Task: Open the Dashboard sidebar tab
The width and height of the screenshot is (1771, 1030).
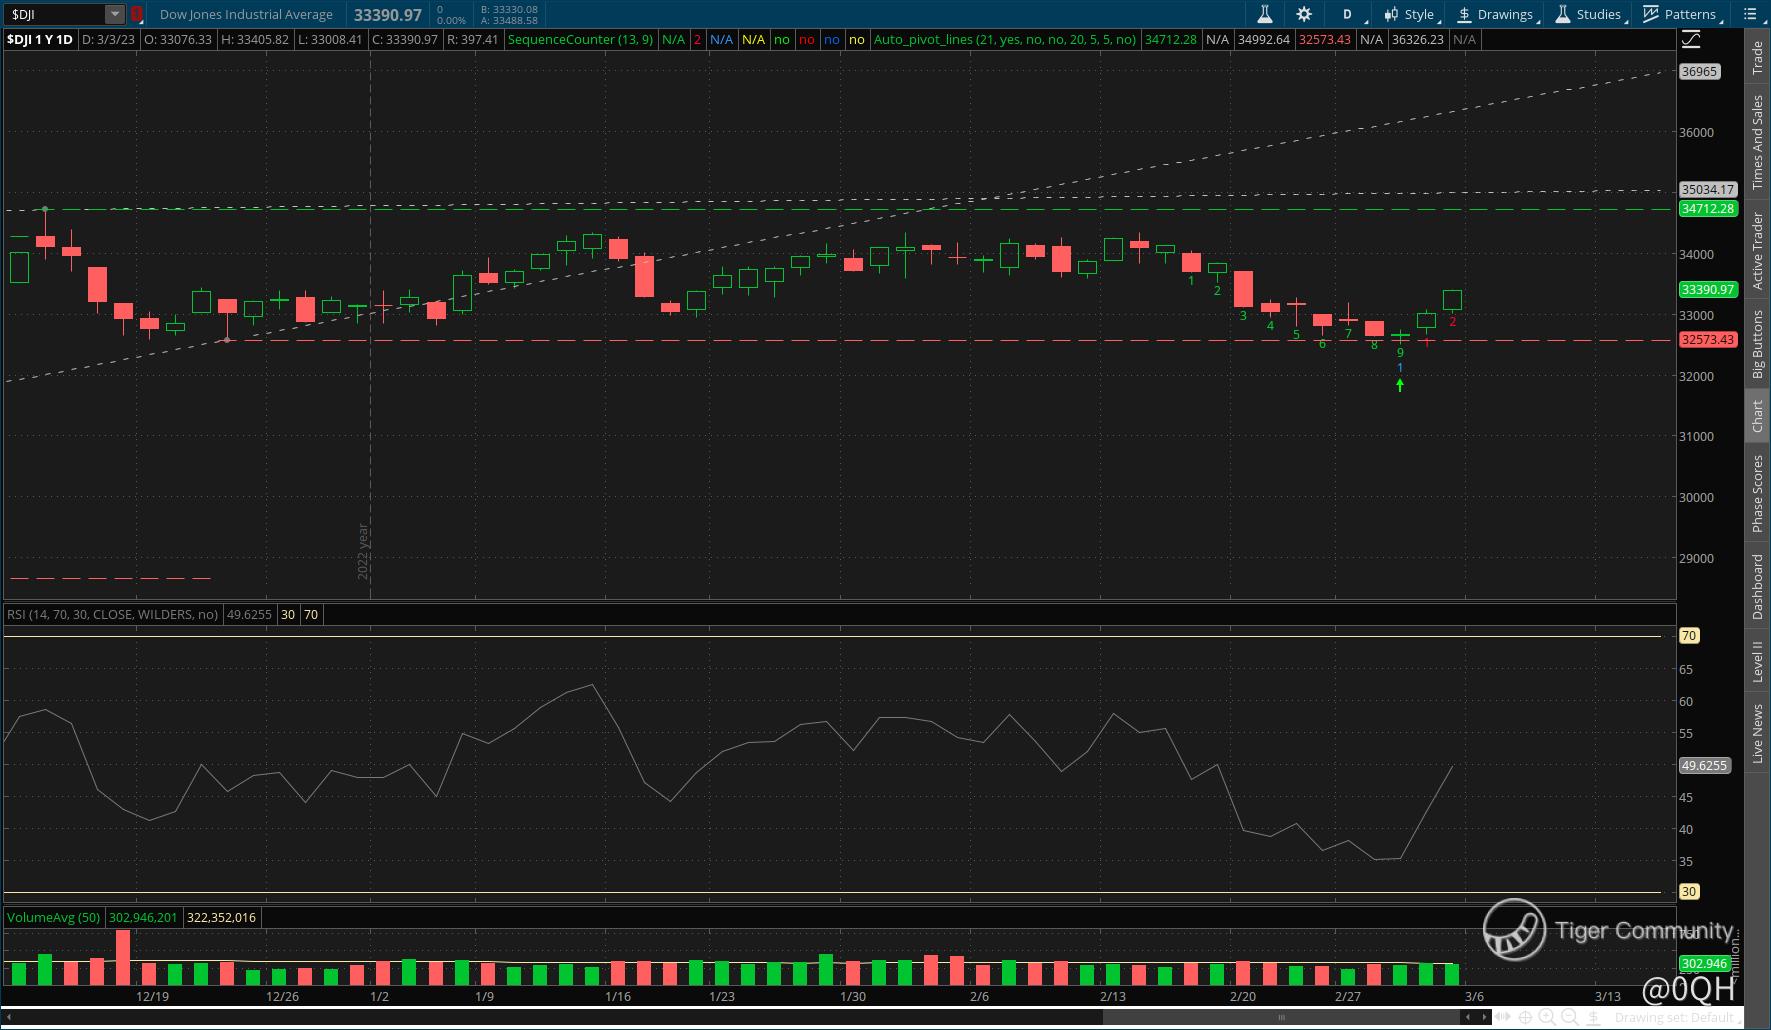Action: (1757, 586)
